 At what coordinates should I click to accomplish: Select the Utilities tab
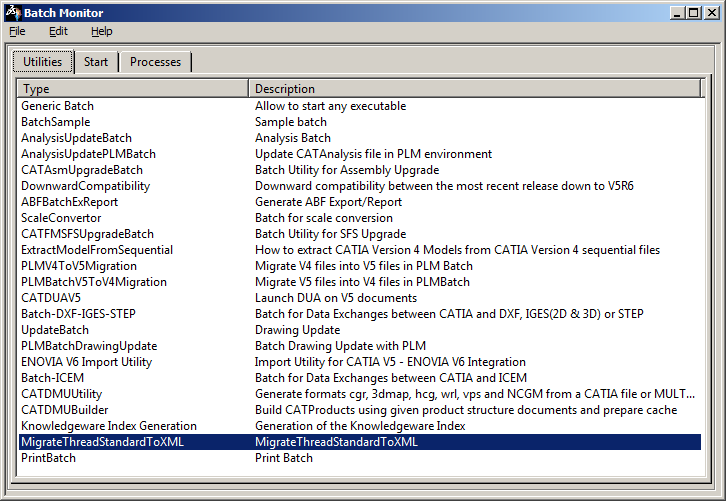click(x=42, y=62)
